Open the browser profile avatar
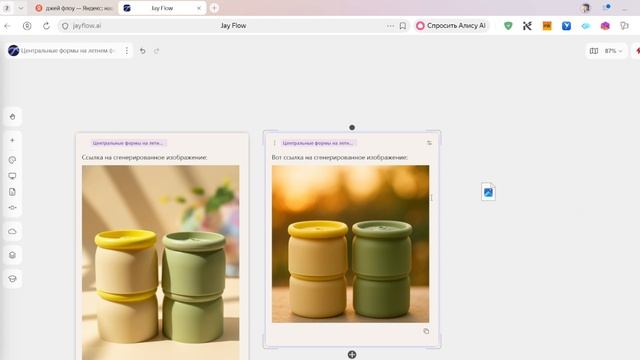Screen dimensions: 640x360 (586, 8)
